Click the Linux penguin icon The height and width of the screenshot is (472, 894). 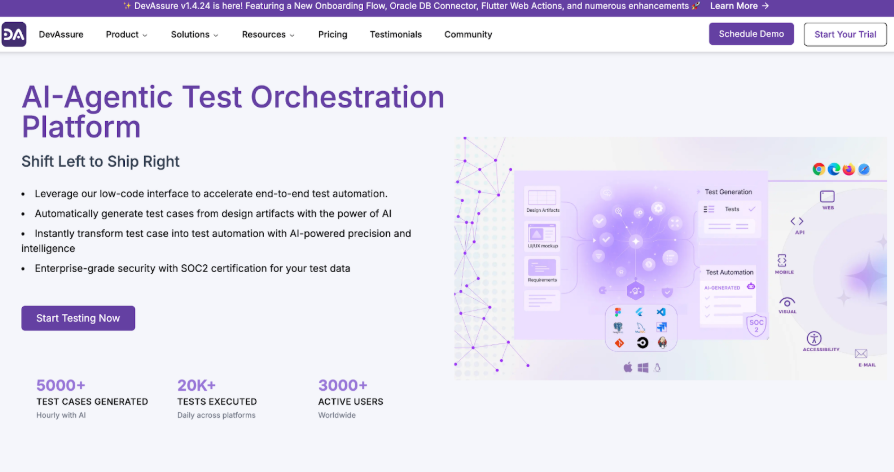[x=657, y=368]
